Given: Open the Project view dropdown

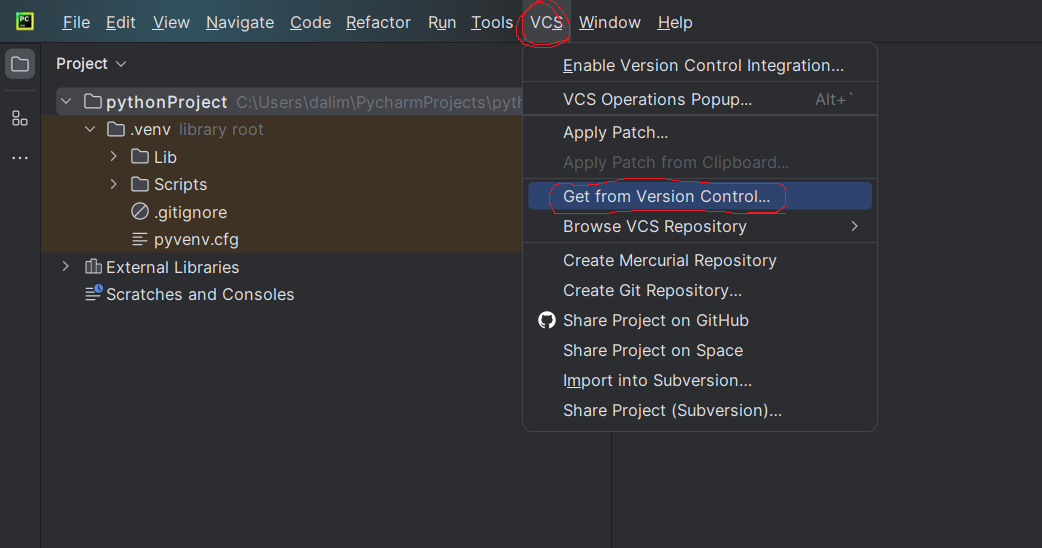Looking at the screenshot, I should click(91, 64).
